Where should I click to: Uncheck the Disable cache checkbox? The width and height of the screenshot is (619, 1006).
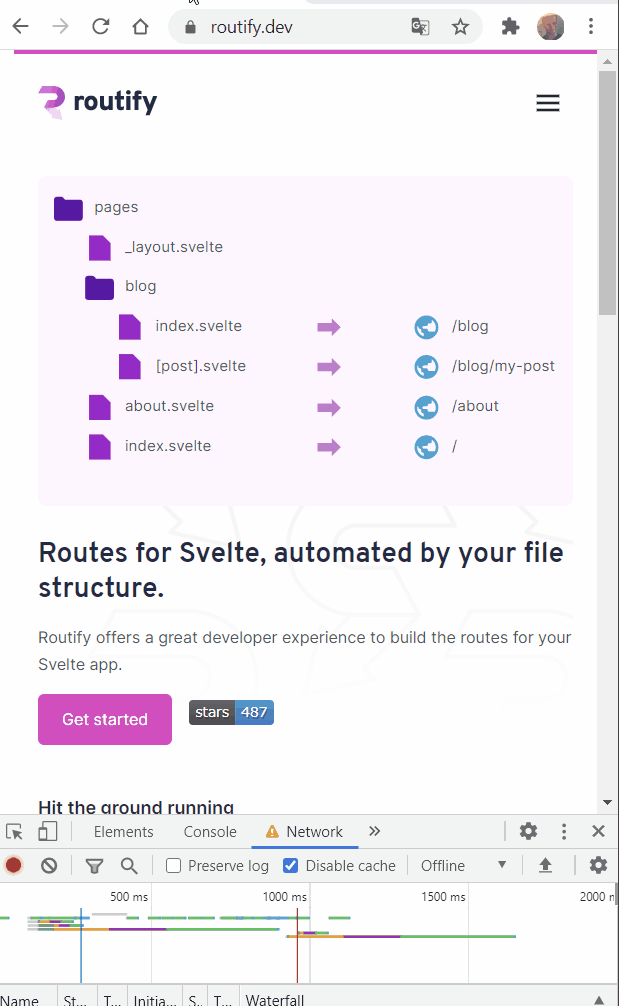click(291, 866)
